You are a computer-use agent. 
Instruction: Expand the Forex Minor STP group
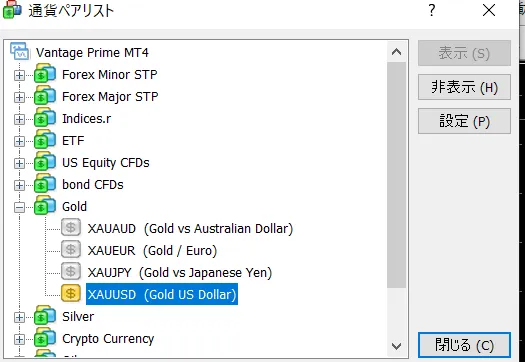click(19, 75)
